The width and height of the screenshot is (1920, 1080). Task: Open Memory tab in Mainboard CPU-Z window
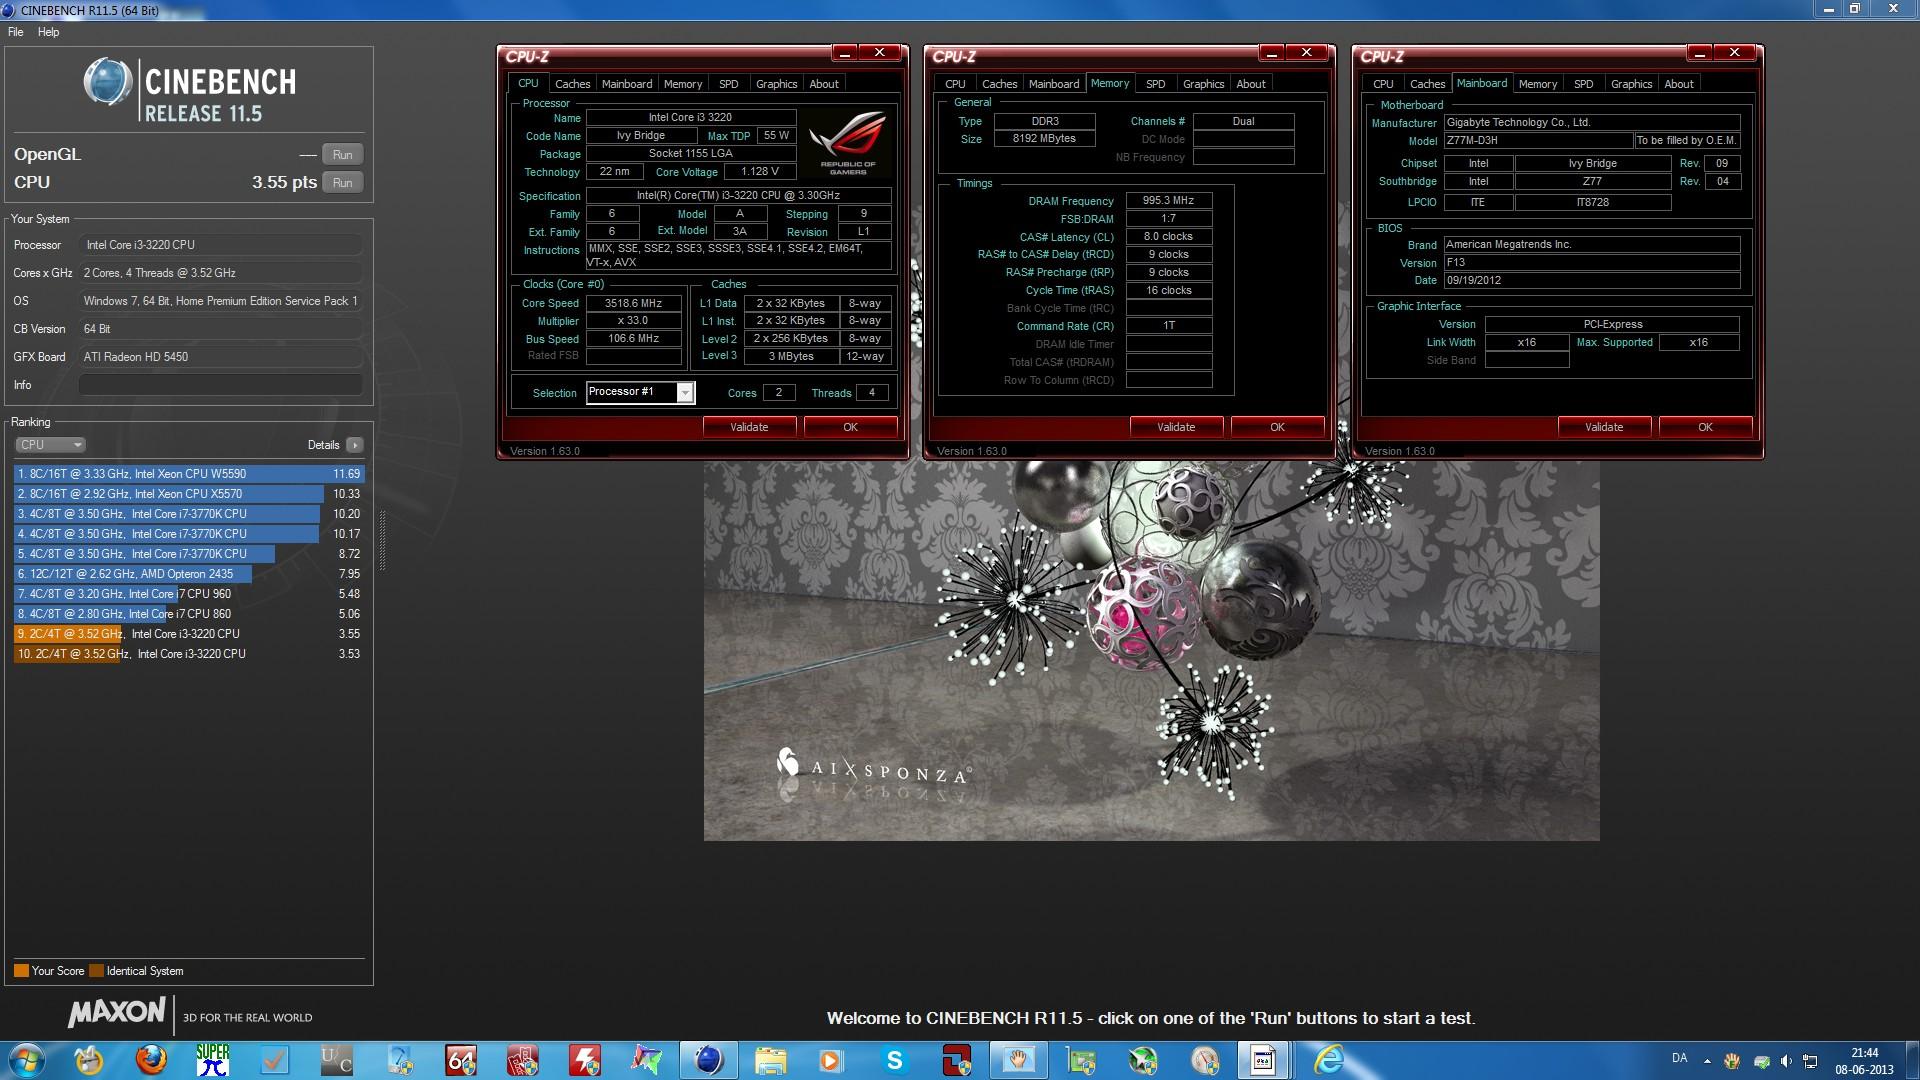[x=1537, y=84]
